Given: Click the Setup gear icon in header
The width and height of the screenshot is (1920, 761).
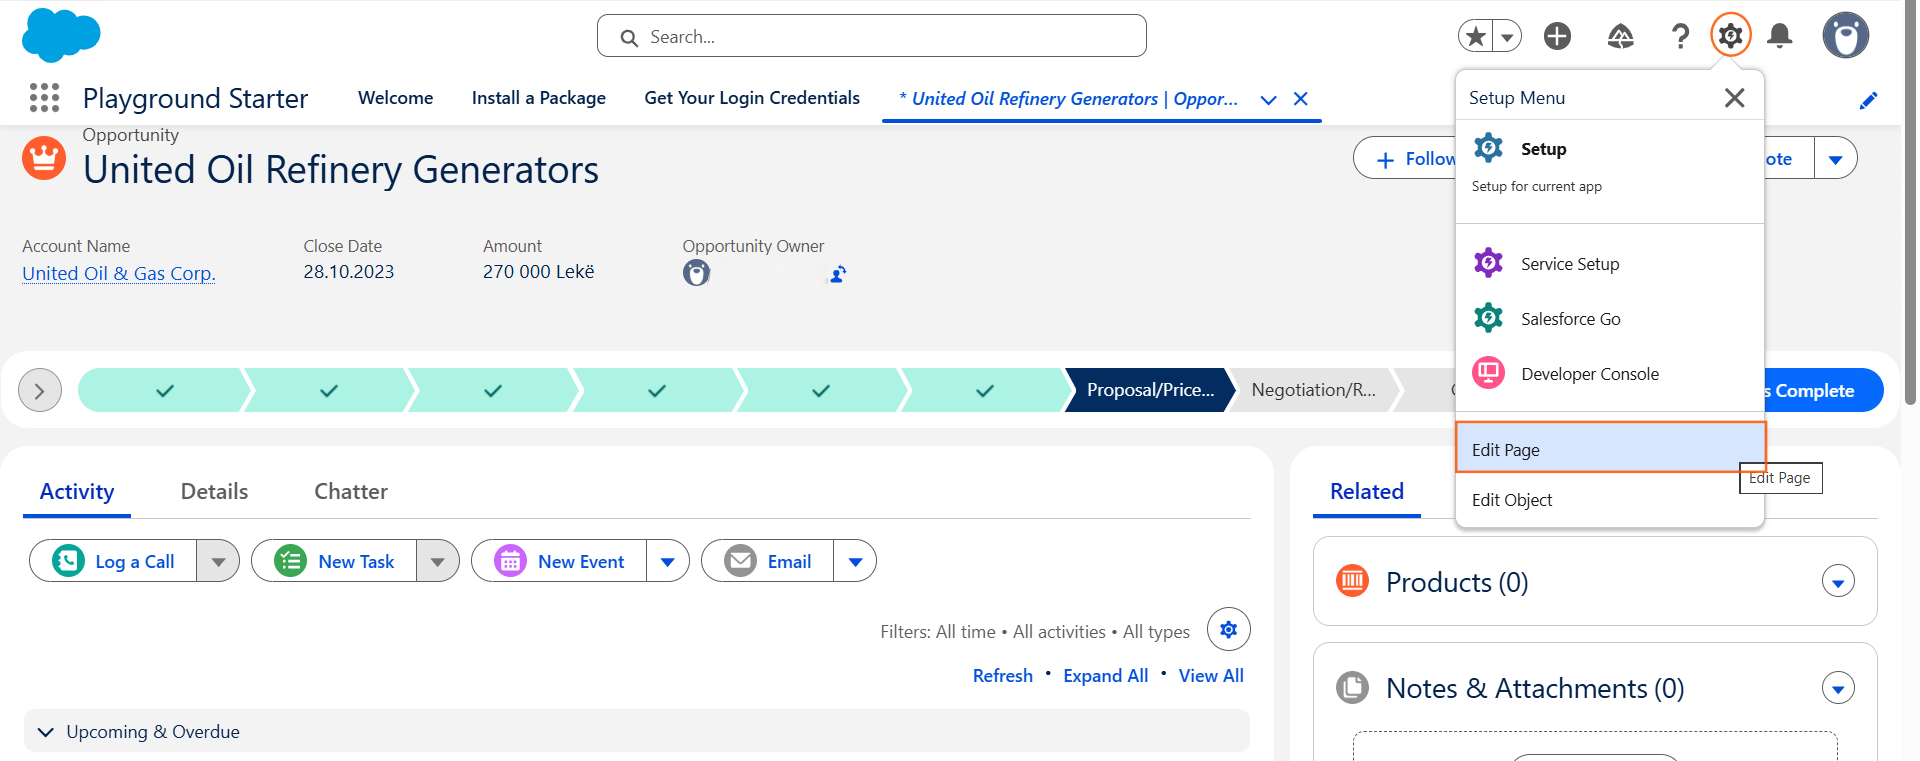Looking at the screenshot, I should (x=1730, y=36).
